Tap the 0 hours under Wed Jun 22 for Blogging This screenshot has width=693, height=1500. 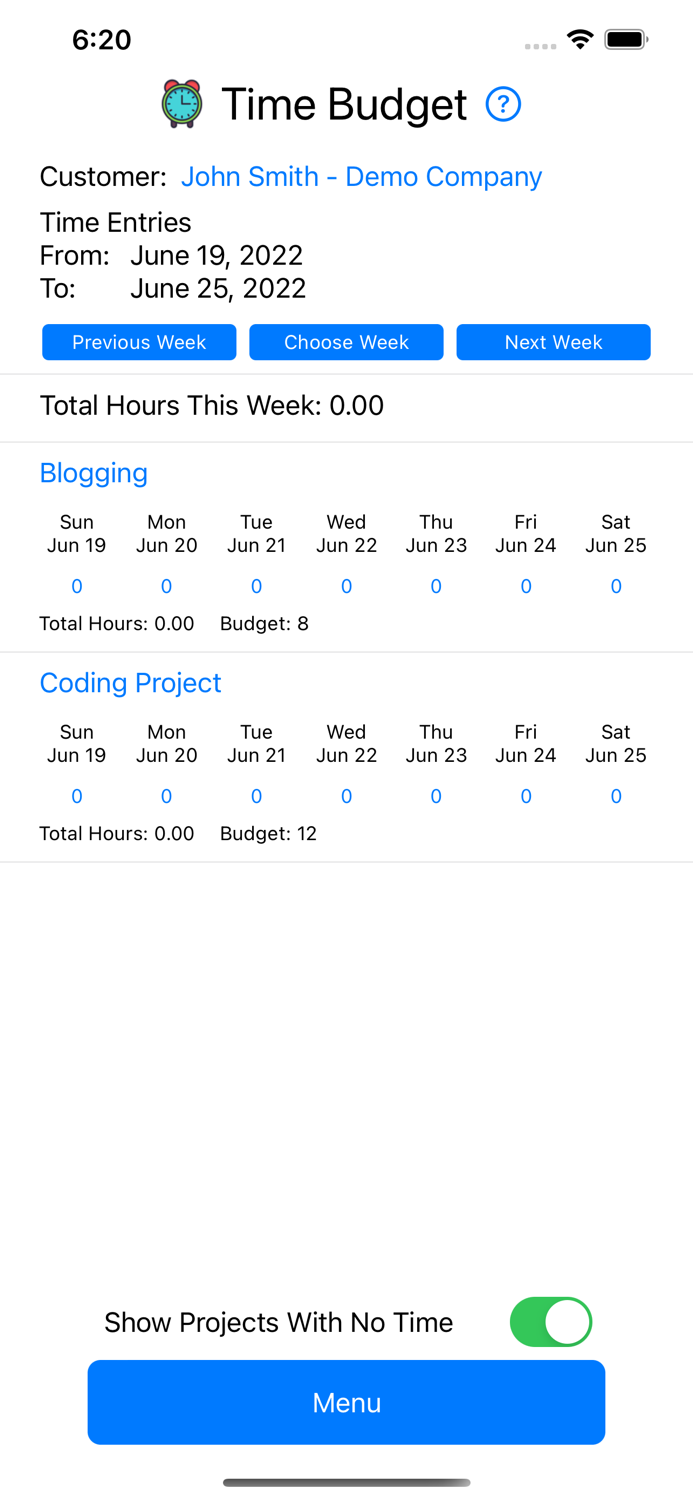point(346,586)
